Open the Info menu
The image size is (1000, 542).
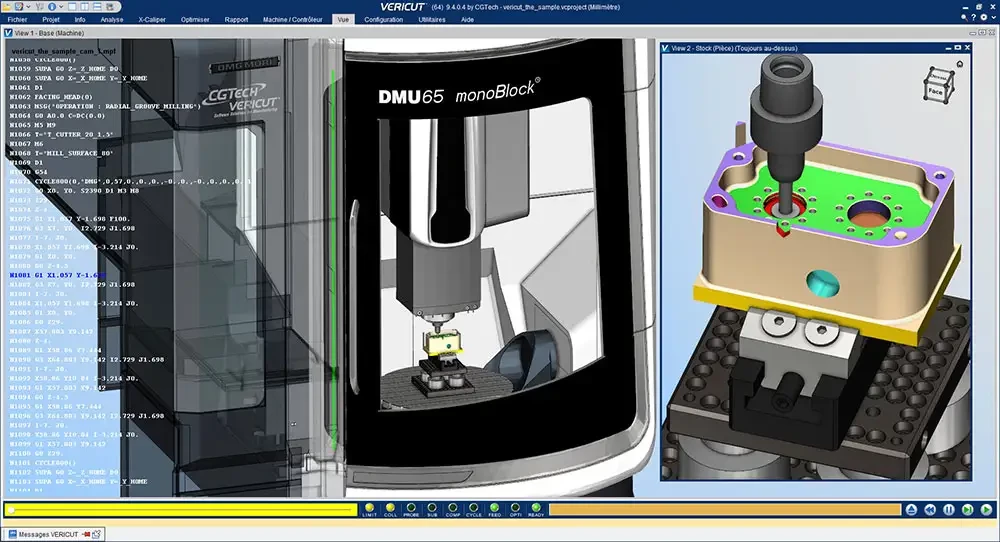(80, 20)
